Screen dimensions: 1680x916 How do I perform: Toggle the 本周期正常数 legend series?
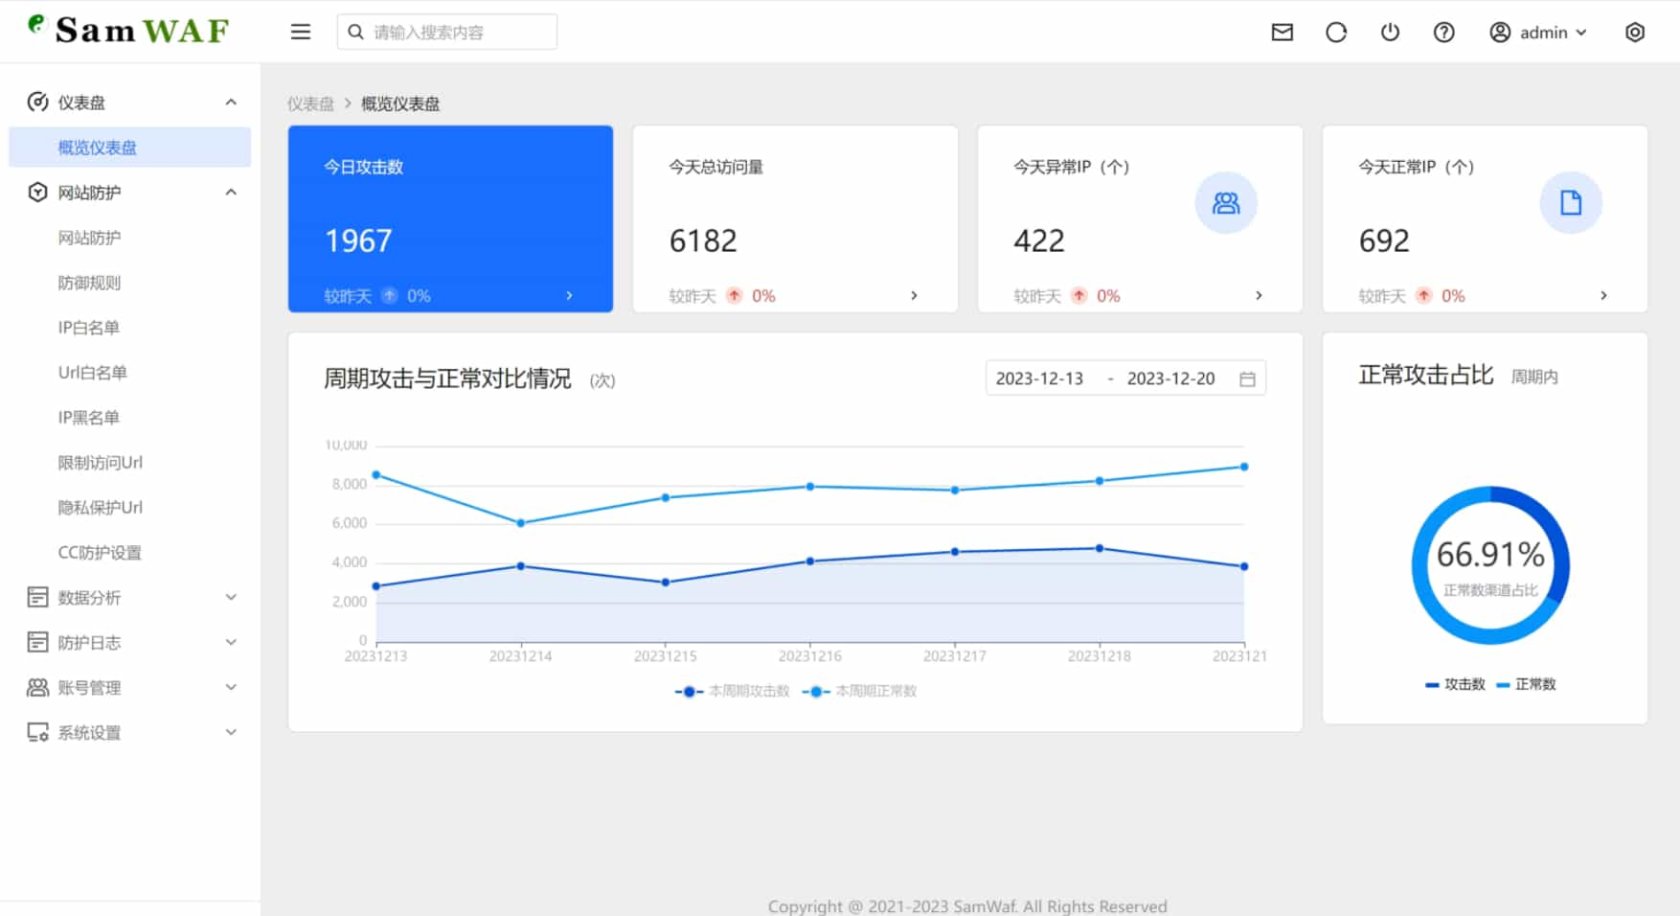pos(860,691)
